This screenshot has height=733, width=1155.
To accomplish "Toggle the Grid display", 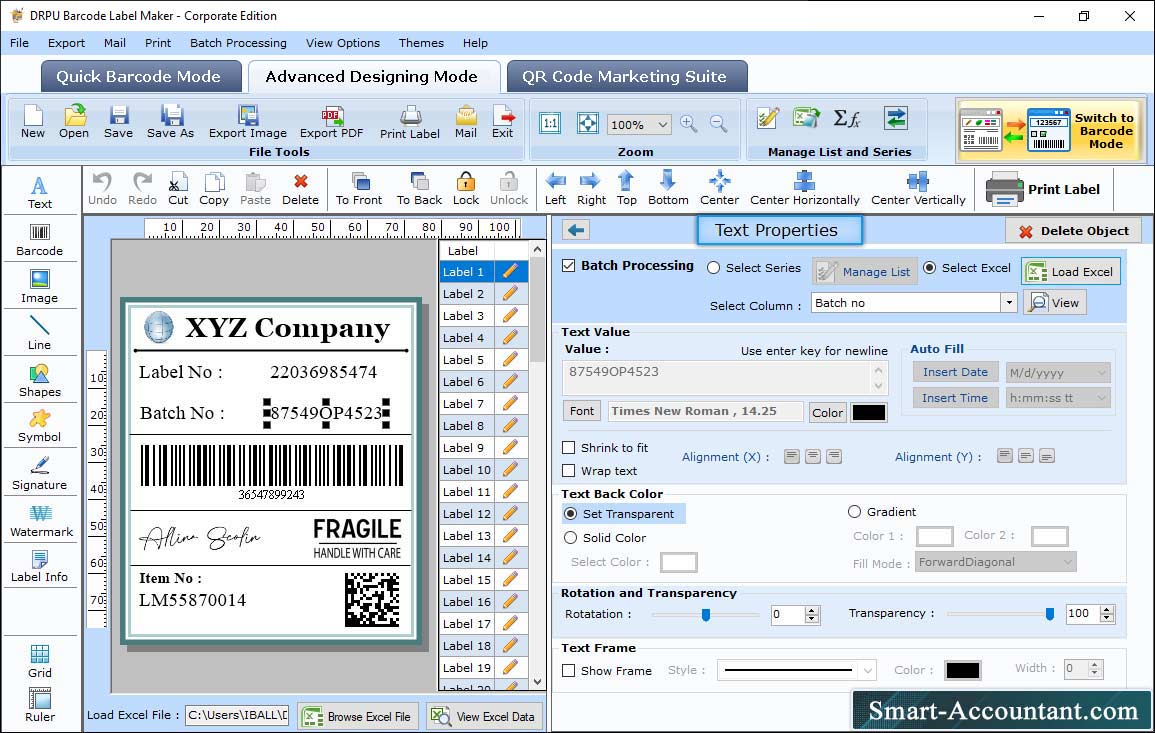I will 40,661.
